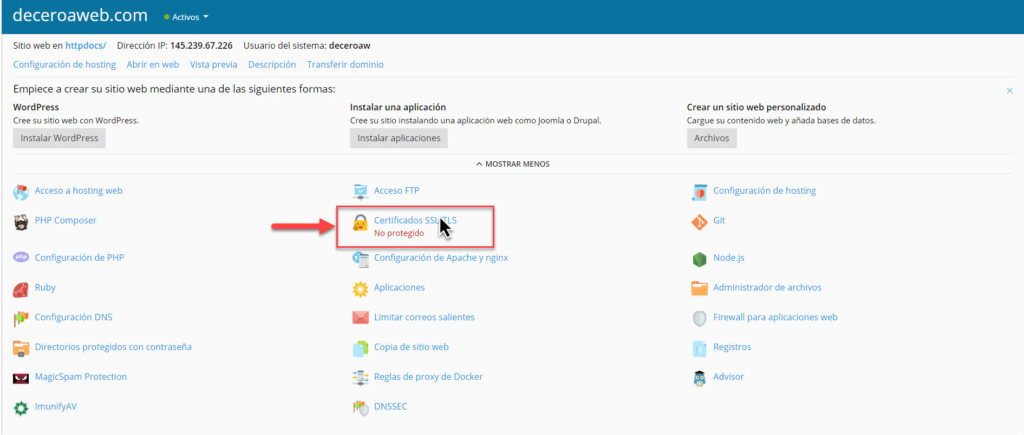
Task: Click the Reglas de proxy de Docker icon
Action: coord(360,378)
